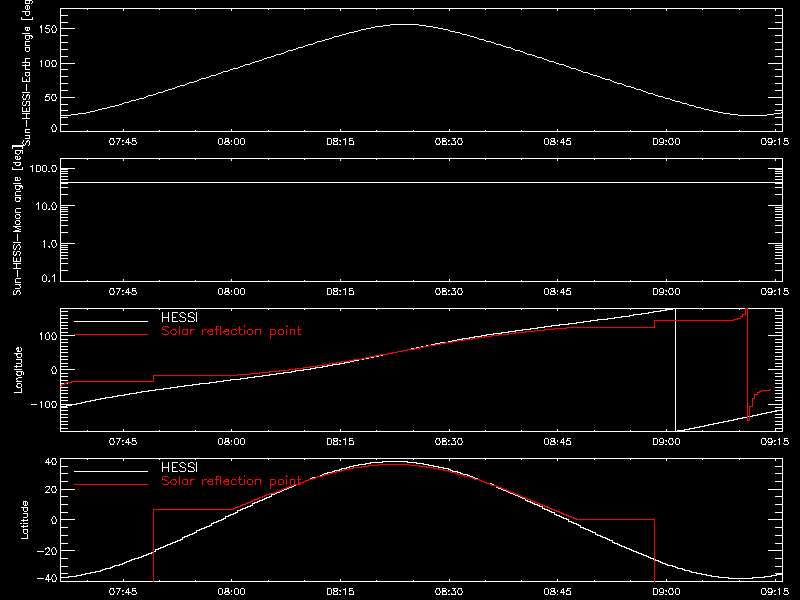Click the 100 tick on Longitude axis

pos(47,336)
